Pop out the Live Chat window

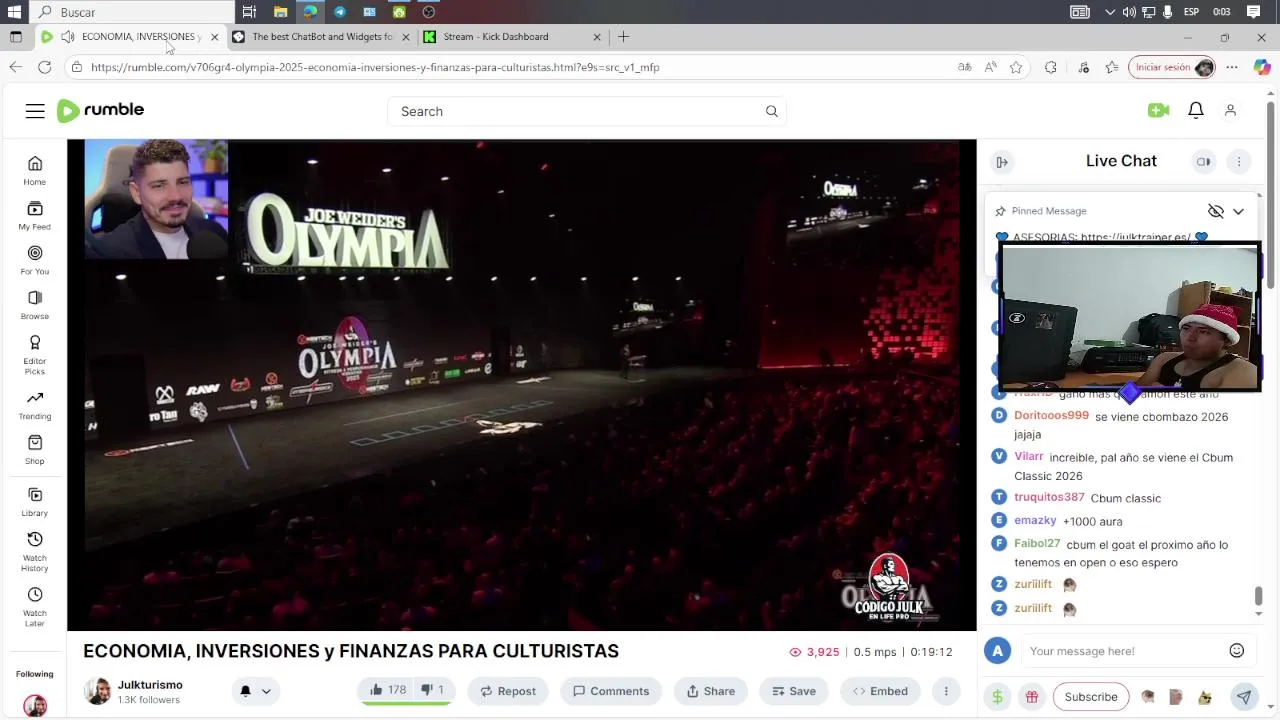click(x=1203, y=162)
